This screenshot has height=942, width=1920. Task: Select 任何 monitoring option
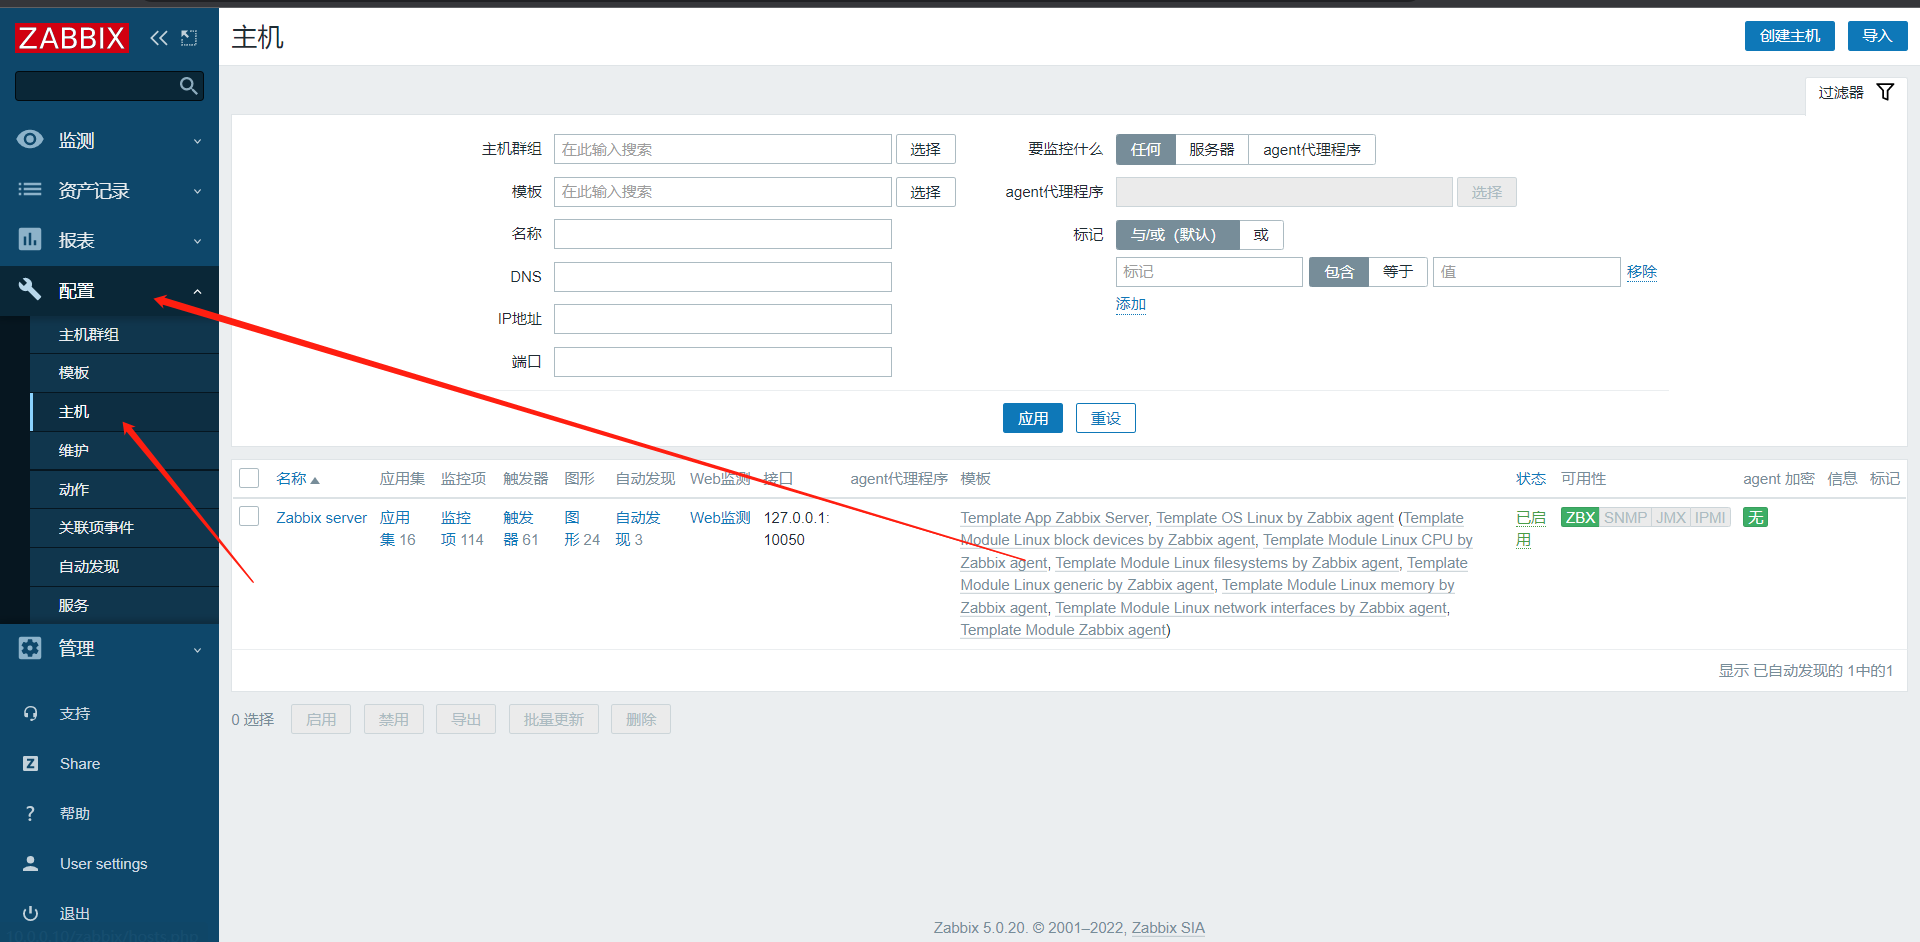pos(1146,150)
